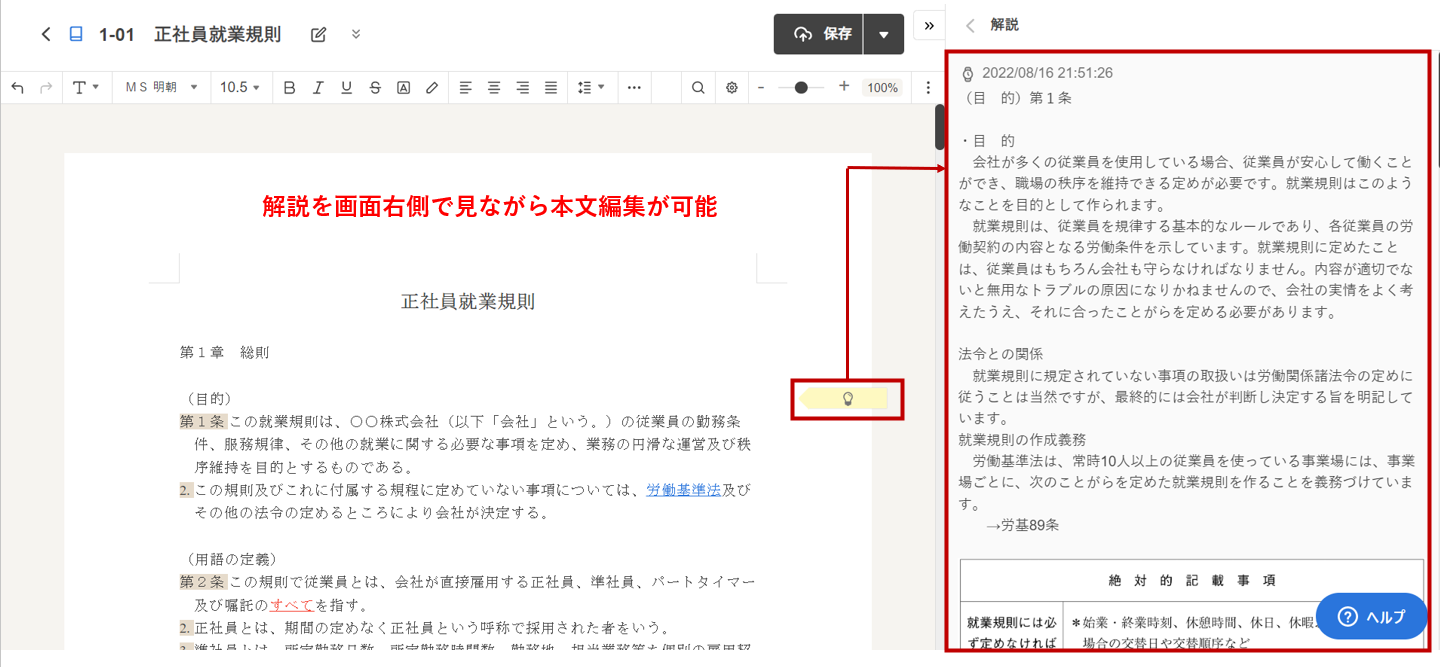1440x667 pixels.
Task: Center align the text
Action: (x=494, y=88)
